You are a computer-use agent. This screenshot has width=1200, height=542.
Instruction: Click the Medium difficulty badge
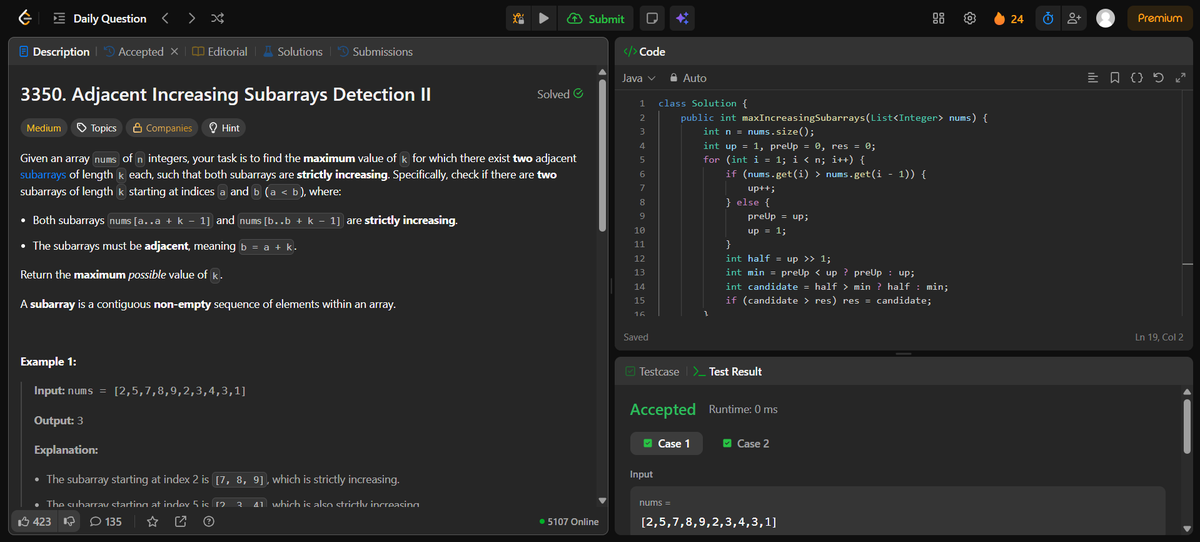click(44, 128)
